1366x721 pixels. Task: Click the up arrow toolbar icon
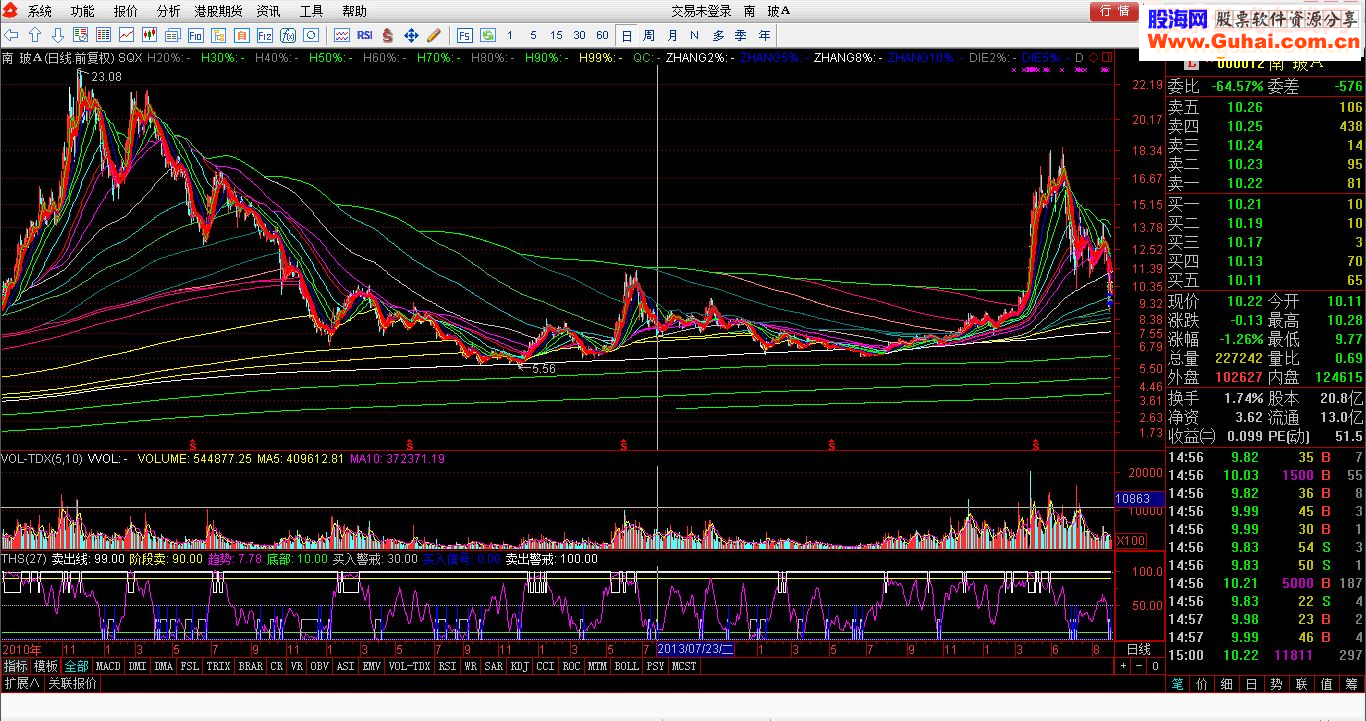(x=34, y=35)
